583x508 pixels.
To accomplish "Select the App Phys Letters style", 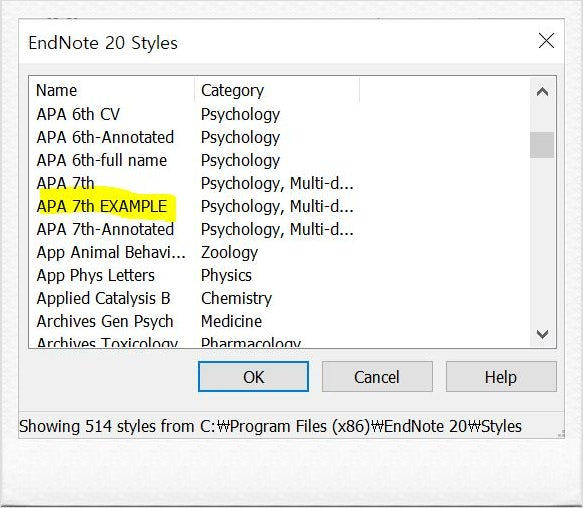I will 96,276.
